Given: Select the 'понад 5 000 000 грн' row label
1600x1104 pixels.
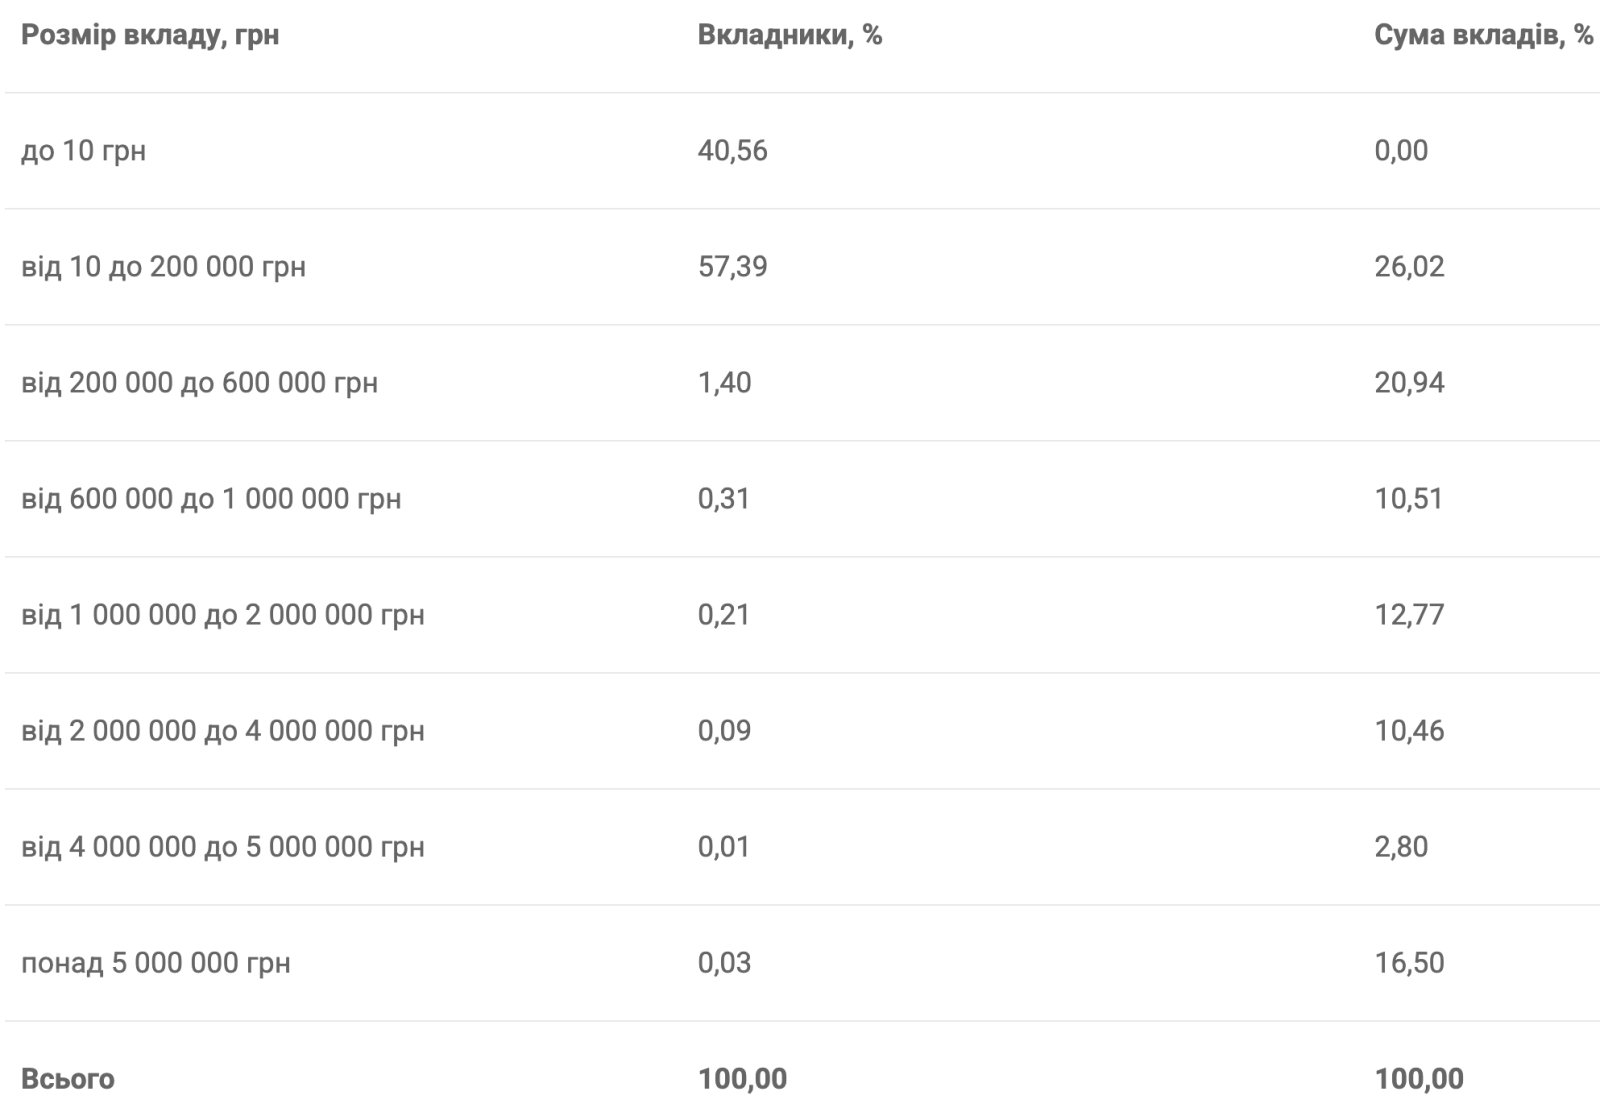Looking at the screenshot, I should pyautogui.click(x=156, y=963).
